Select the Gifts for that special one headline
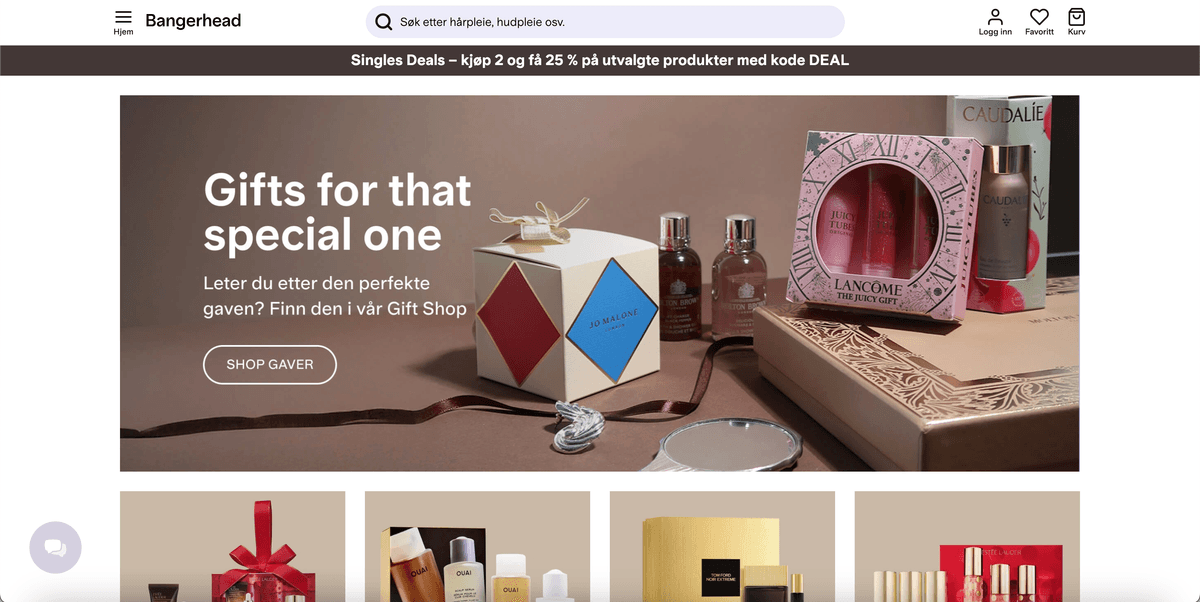This screenshot has width=1200, height=602. (337, 212)
